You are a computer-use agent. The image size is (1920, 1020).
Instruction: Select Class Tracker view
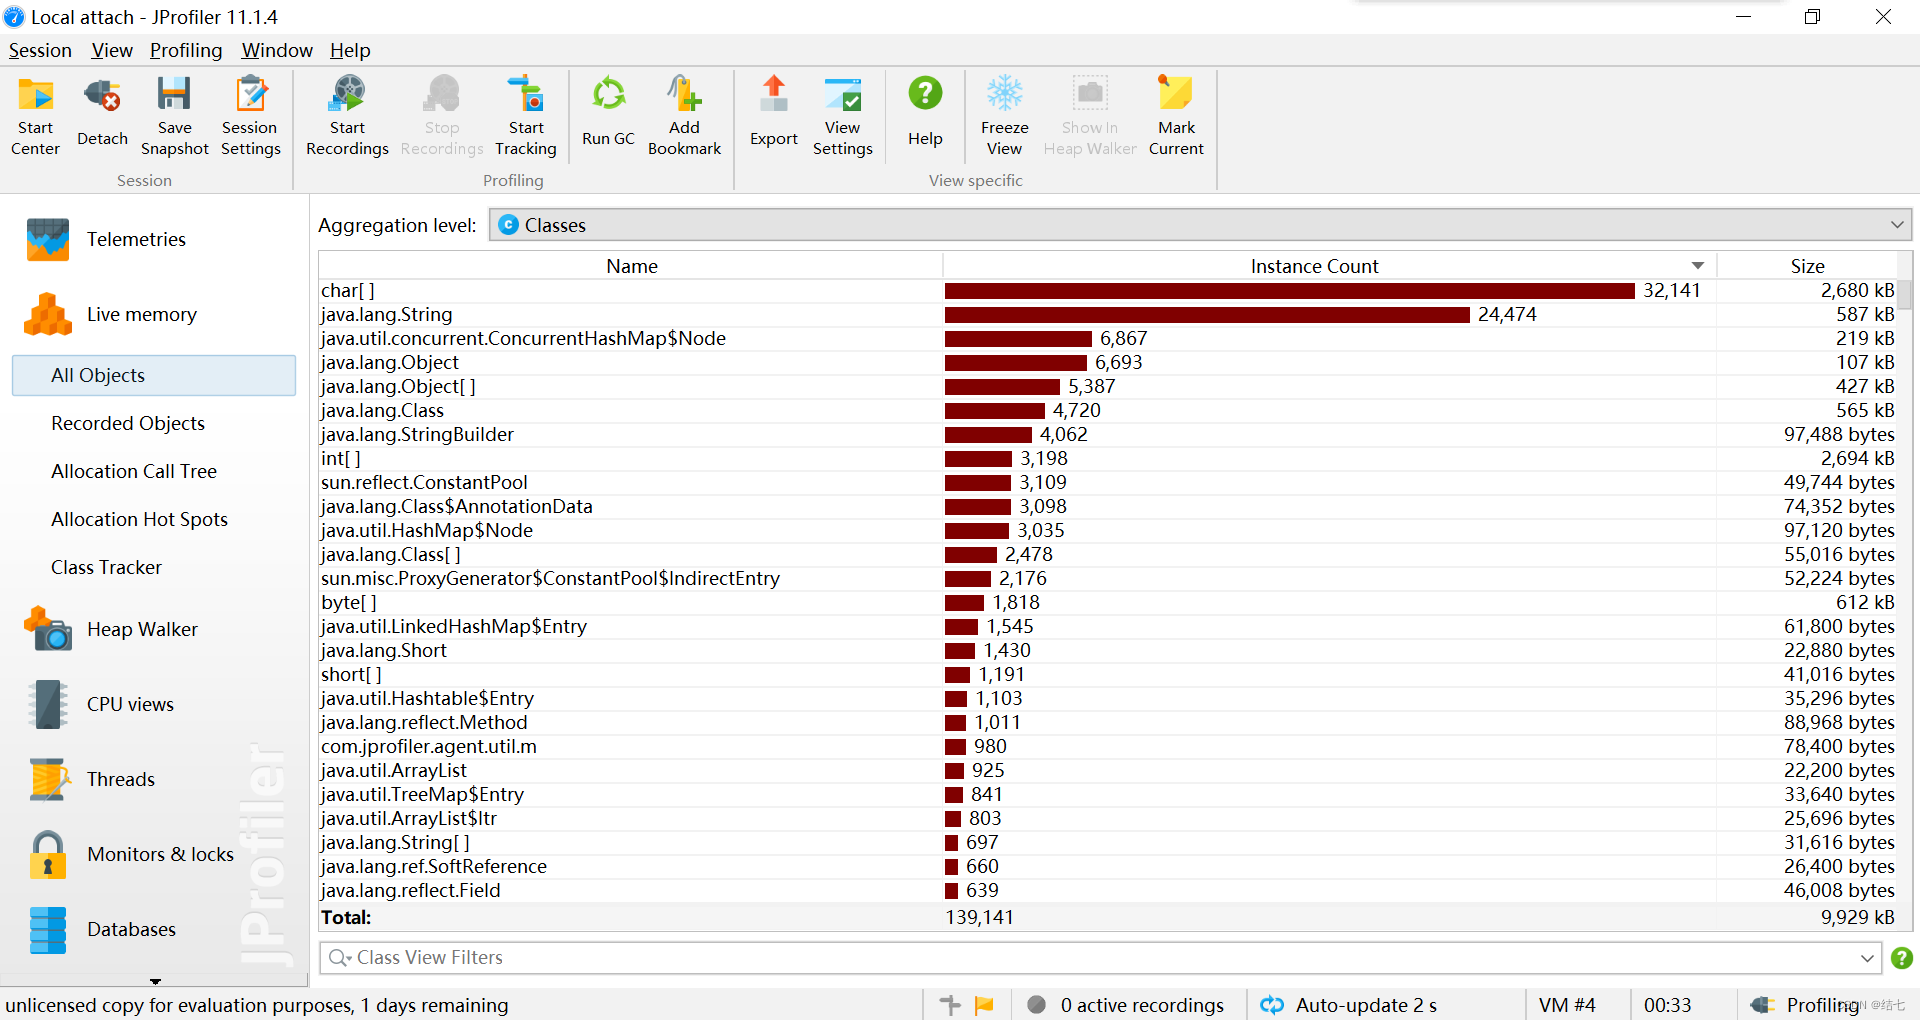click(106, 567)
